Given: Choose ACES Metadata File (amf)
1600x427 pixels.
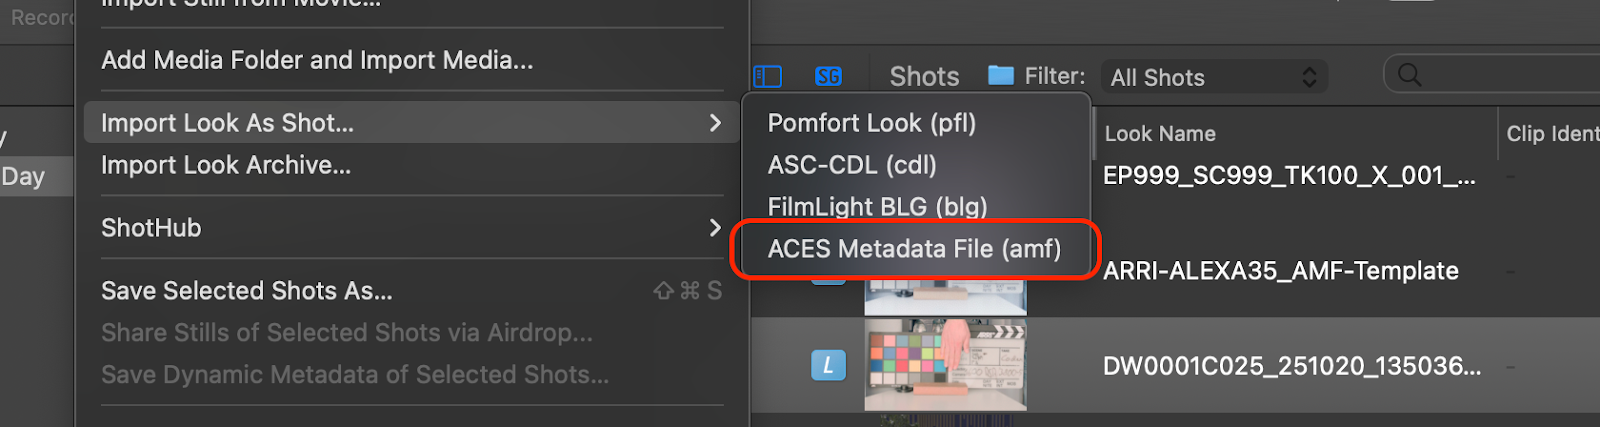Looking at the screenshot, I should pos(914,249).
